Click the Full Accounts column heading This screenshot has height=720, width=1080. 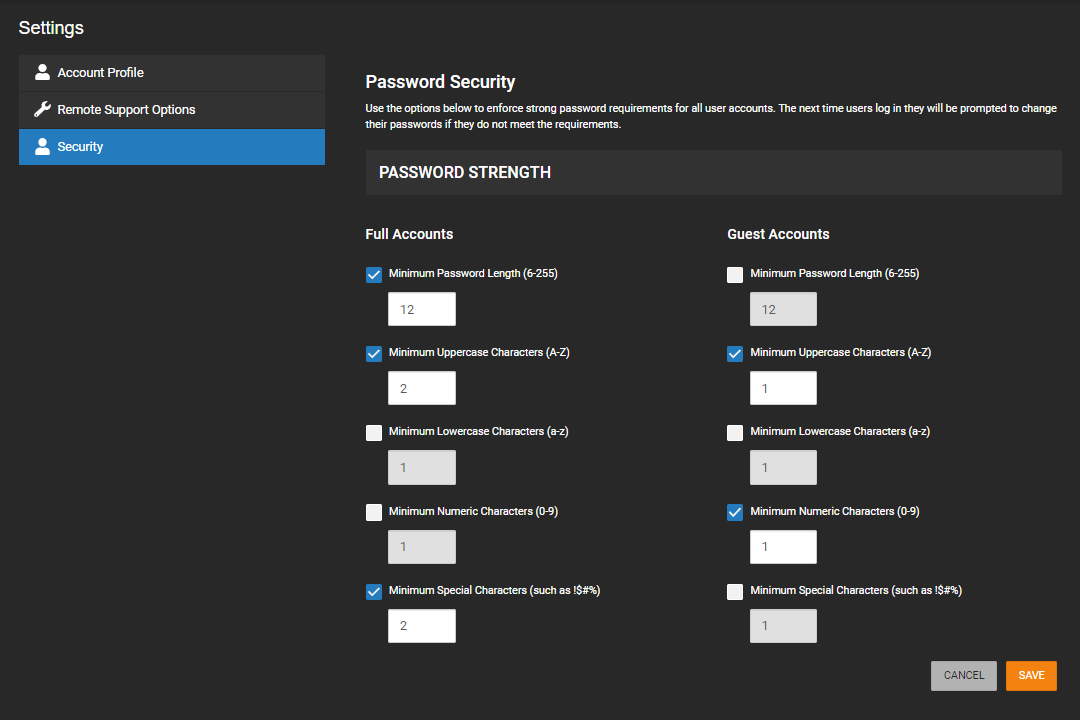coord(409,234)
